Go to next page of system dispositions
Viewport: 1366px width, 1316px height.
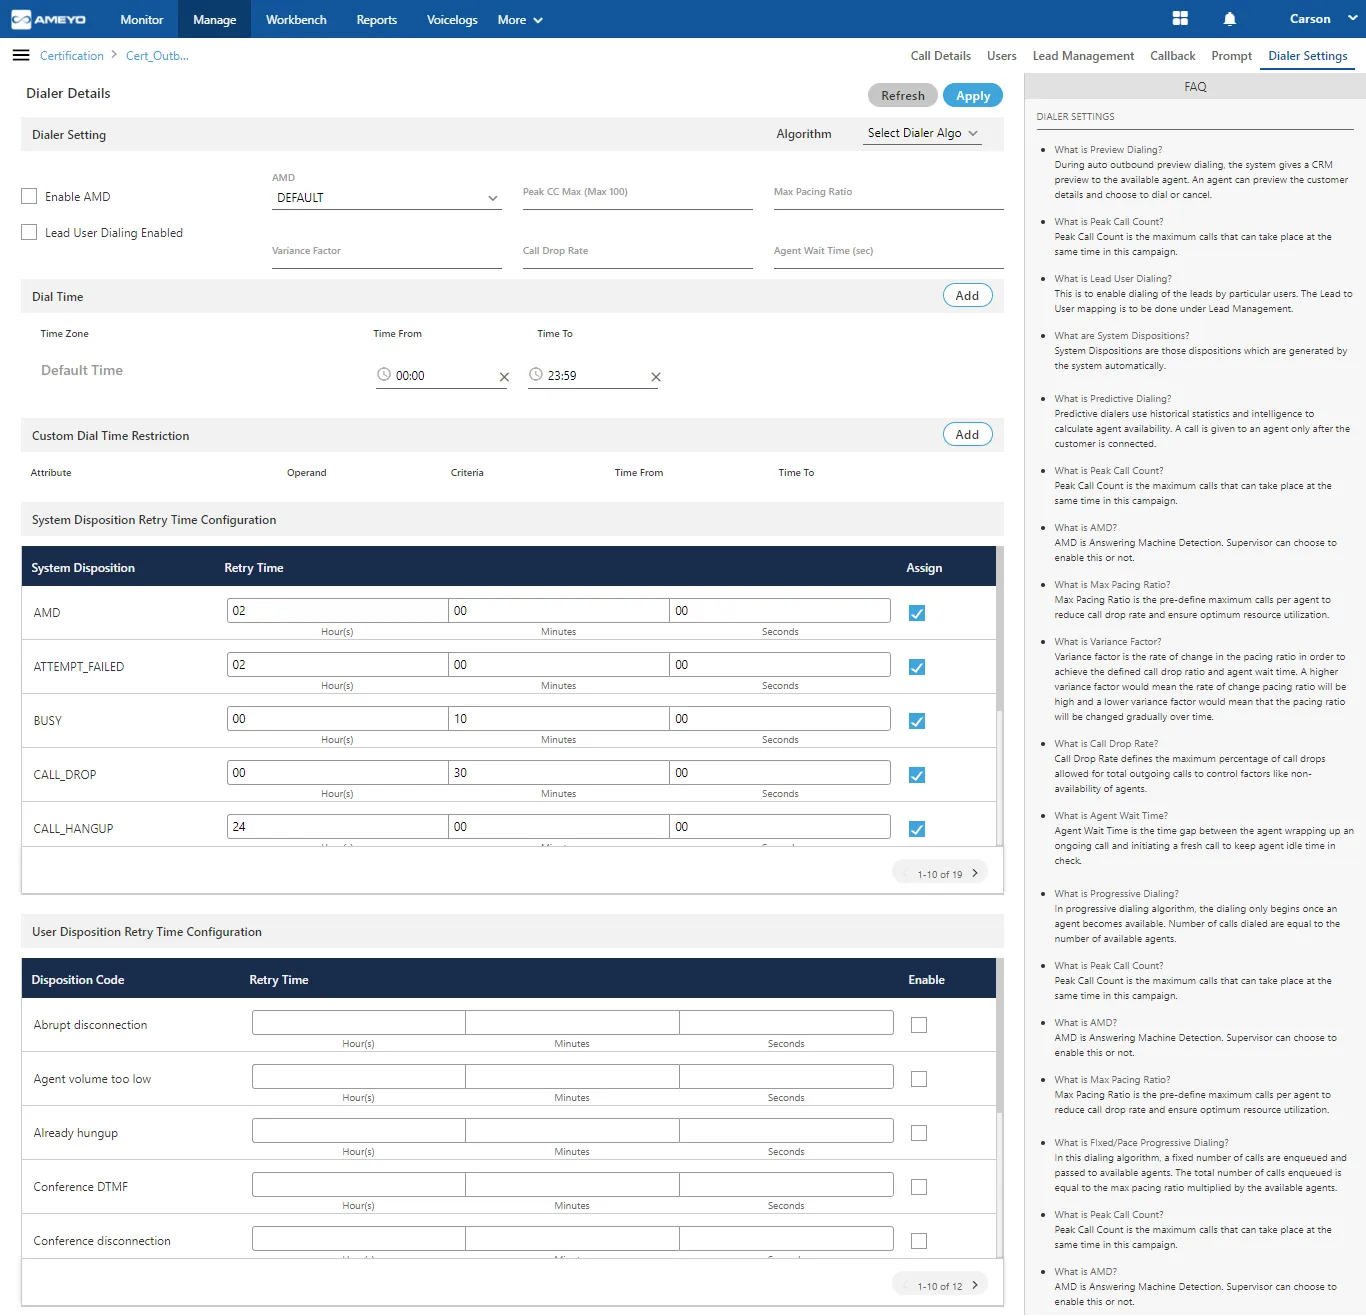point(975,873)
